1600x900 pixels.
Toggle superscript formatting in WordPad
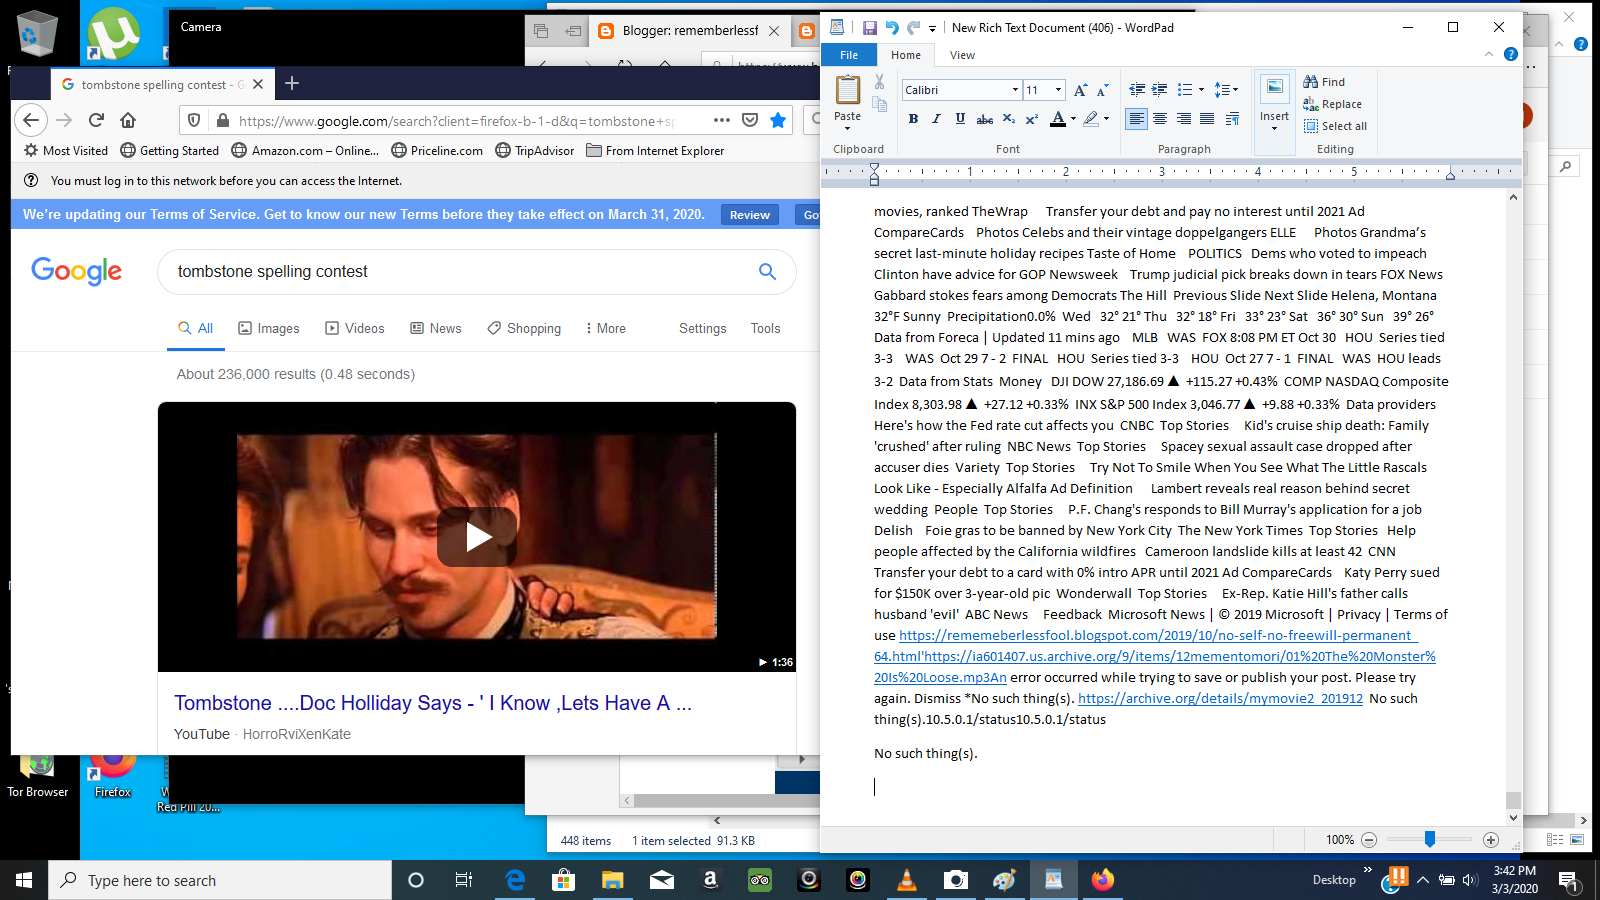1032,119
